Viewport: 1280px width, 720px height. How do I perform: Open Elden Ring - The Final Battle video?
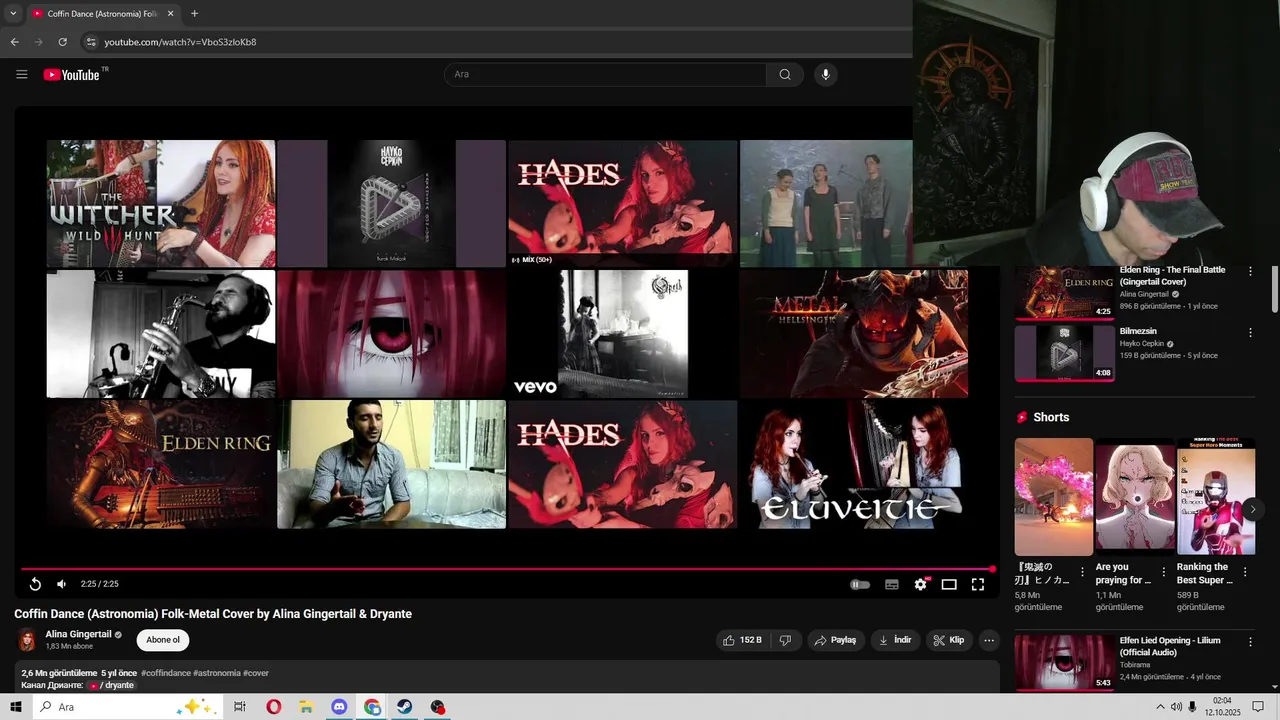pos(1172,276)
